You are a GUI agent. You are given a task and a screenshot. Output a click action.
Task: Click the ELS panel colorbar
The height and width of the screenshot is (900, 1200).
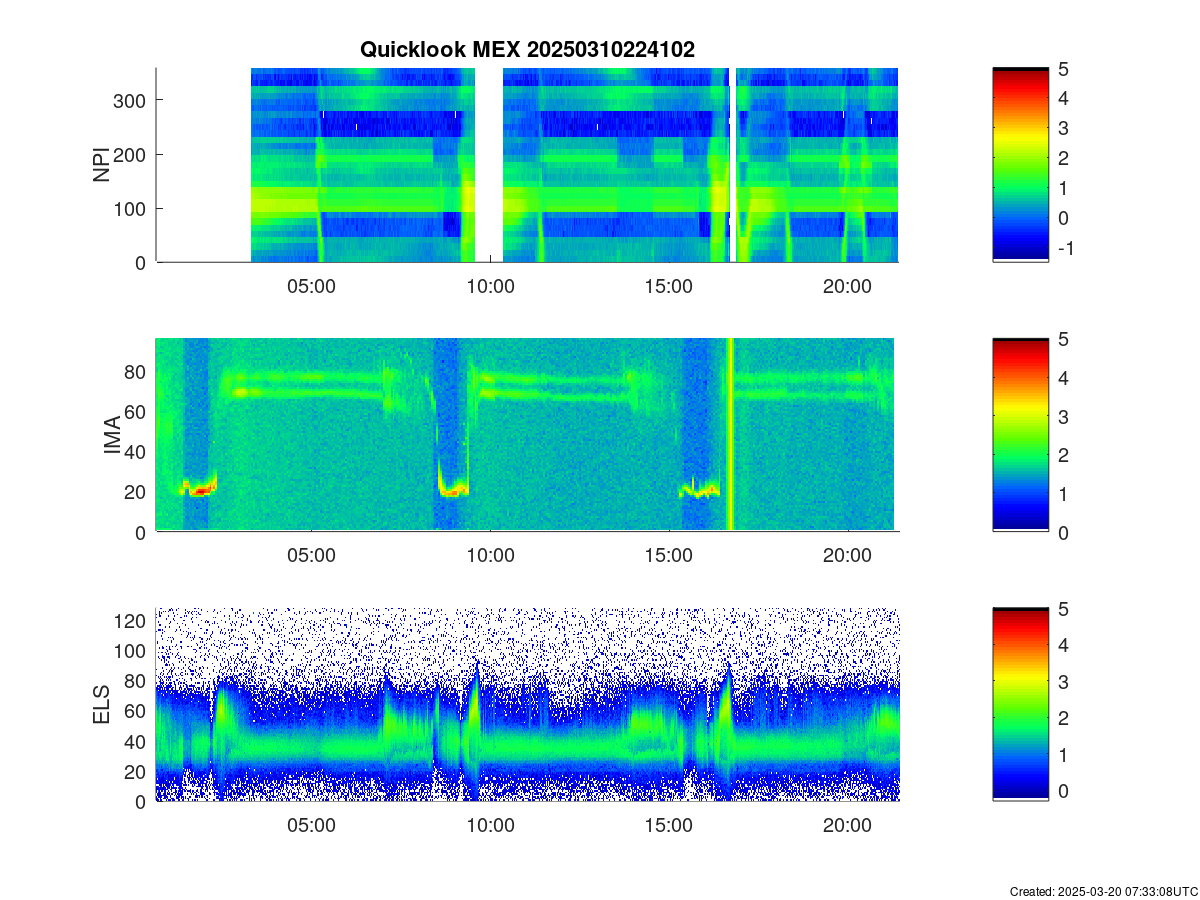1020,704
